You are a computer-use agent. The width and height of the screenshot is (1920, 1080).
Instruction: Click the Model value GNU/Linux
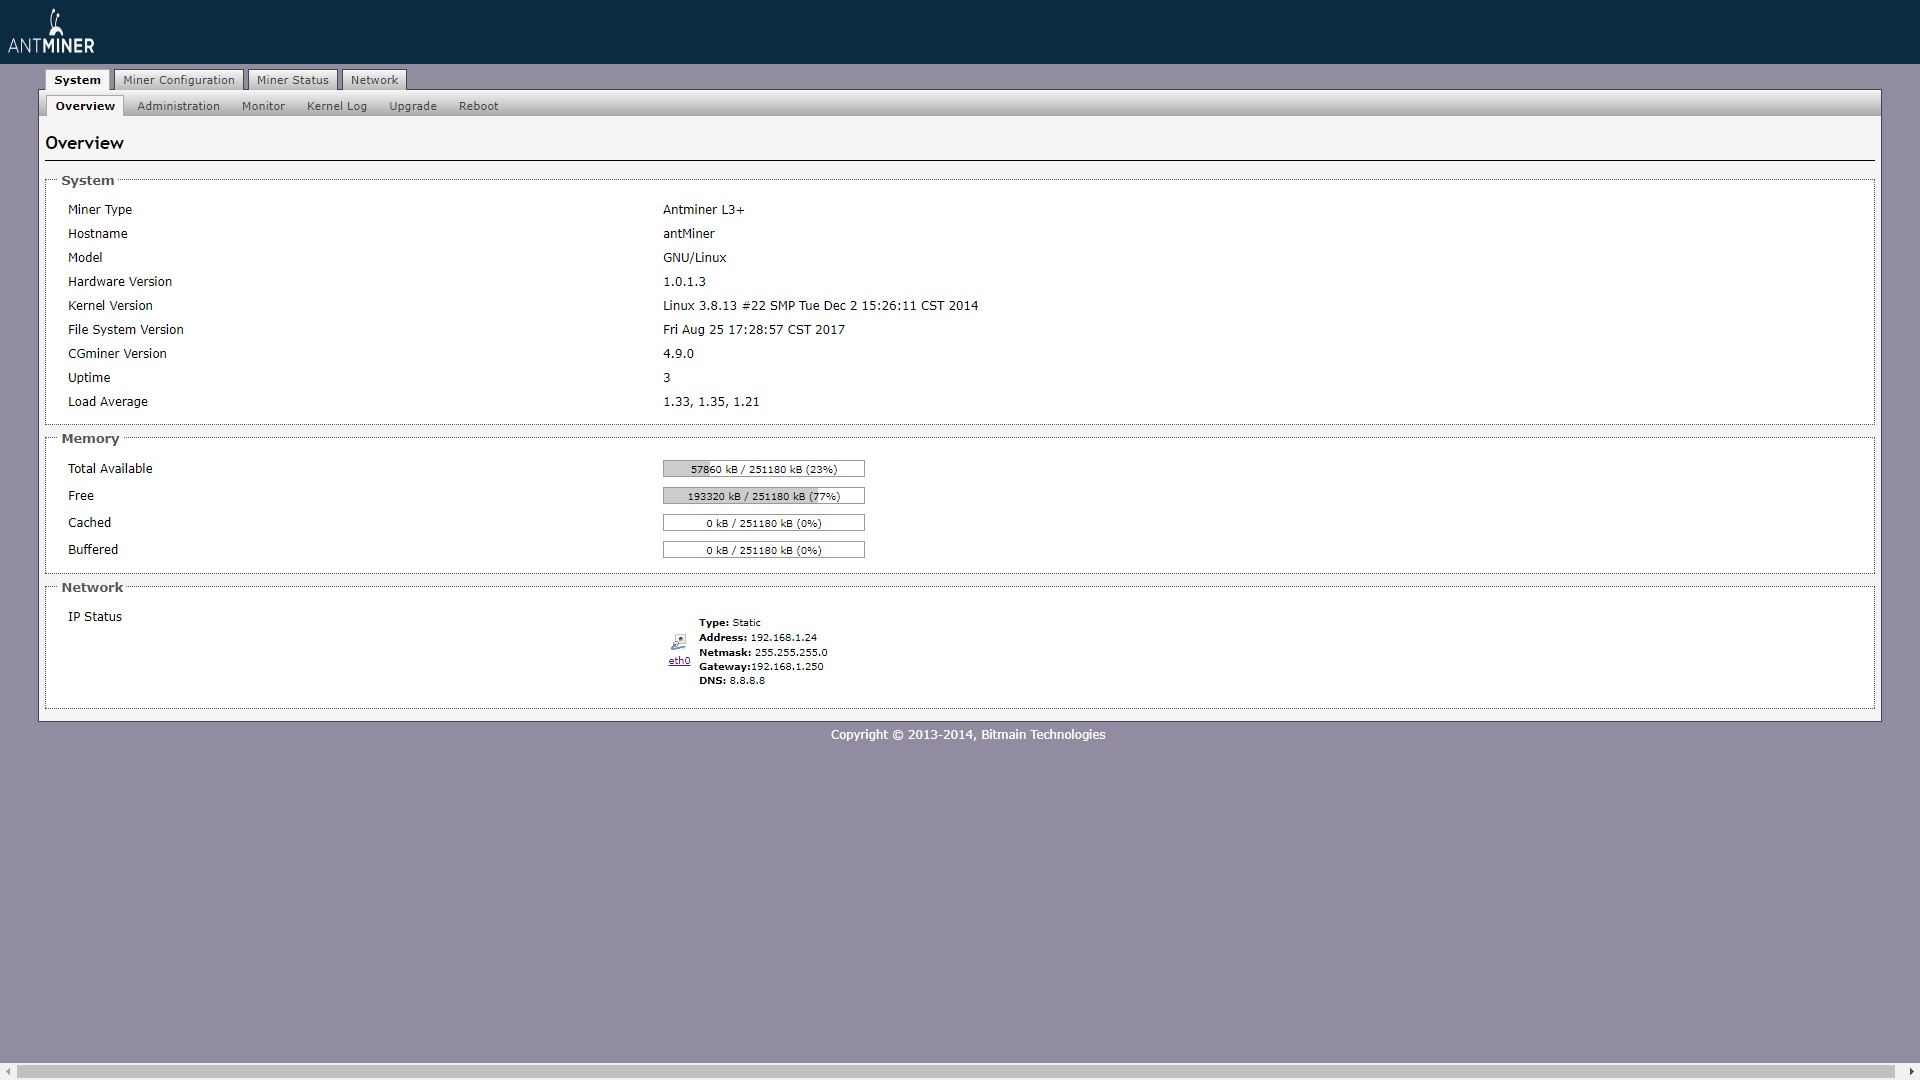click(695, 258)
